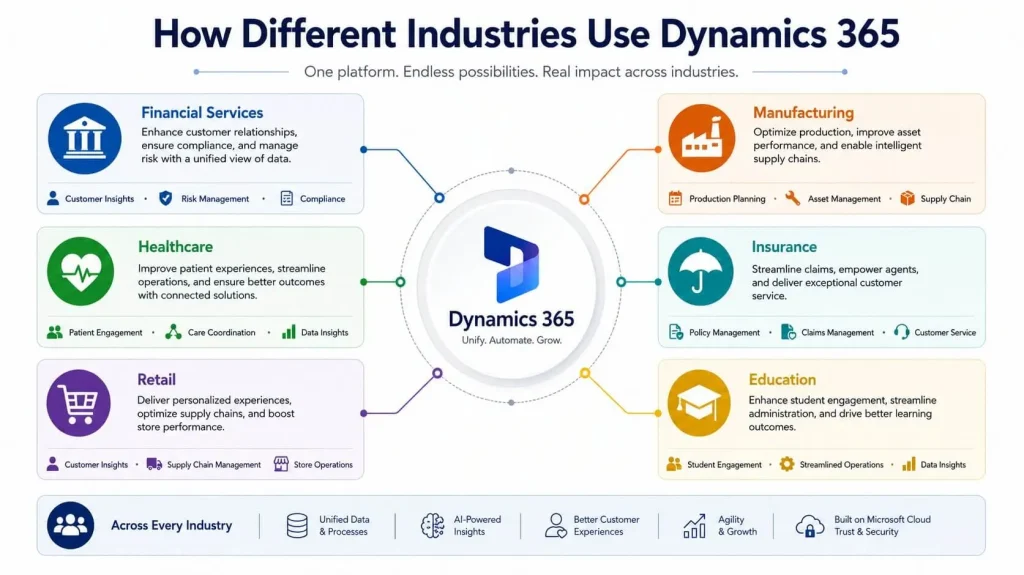Click the 'Compliance' label
This screenshot has width=1024, height=575.
pyautogui.click(x=323, y=199)
